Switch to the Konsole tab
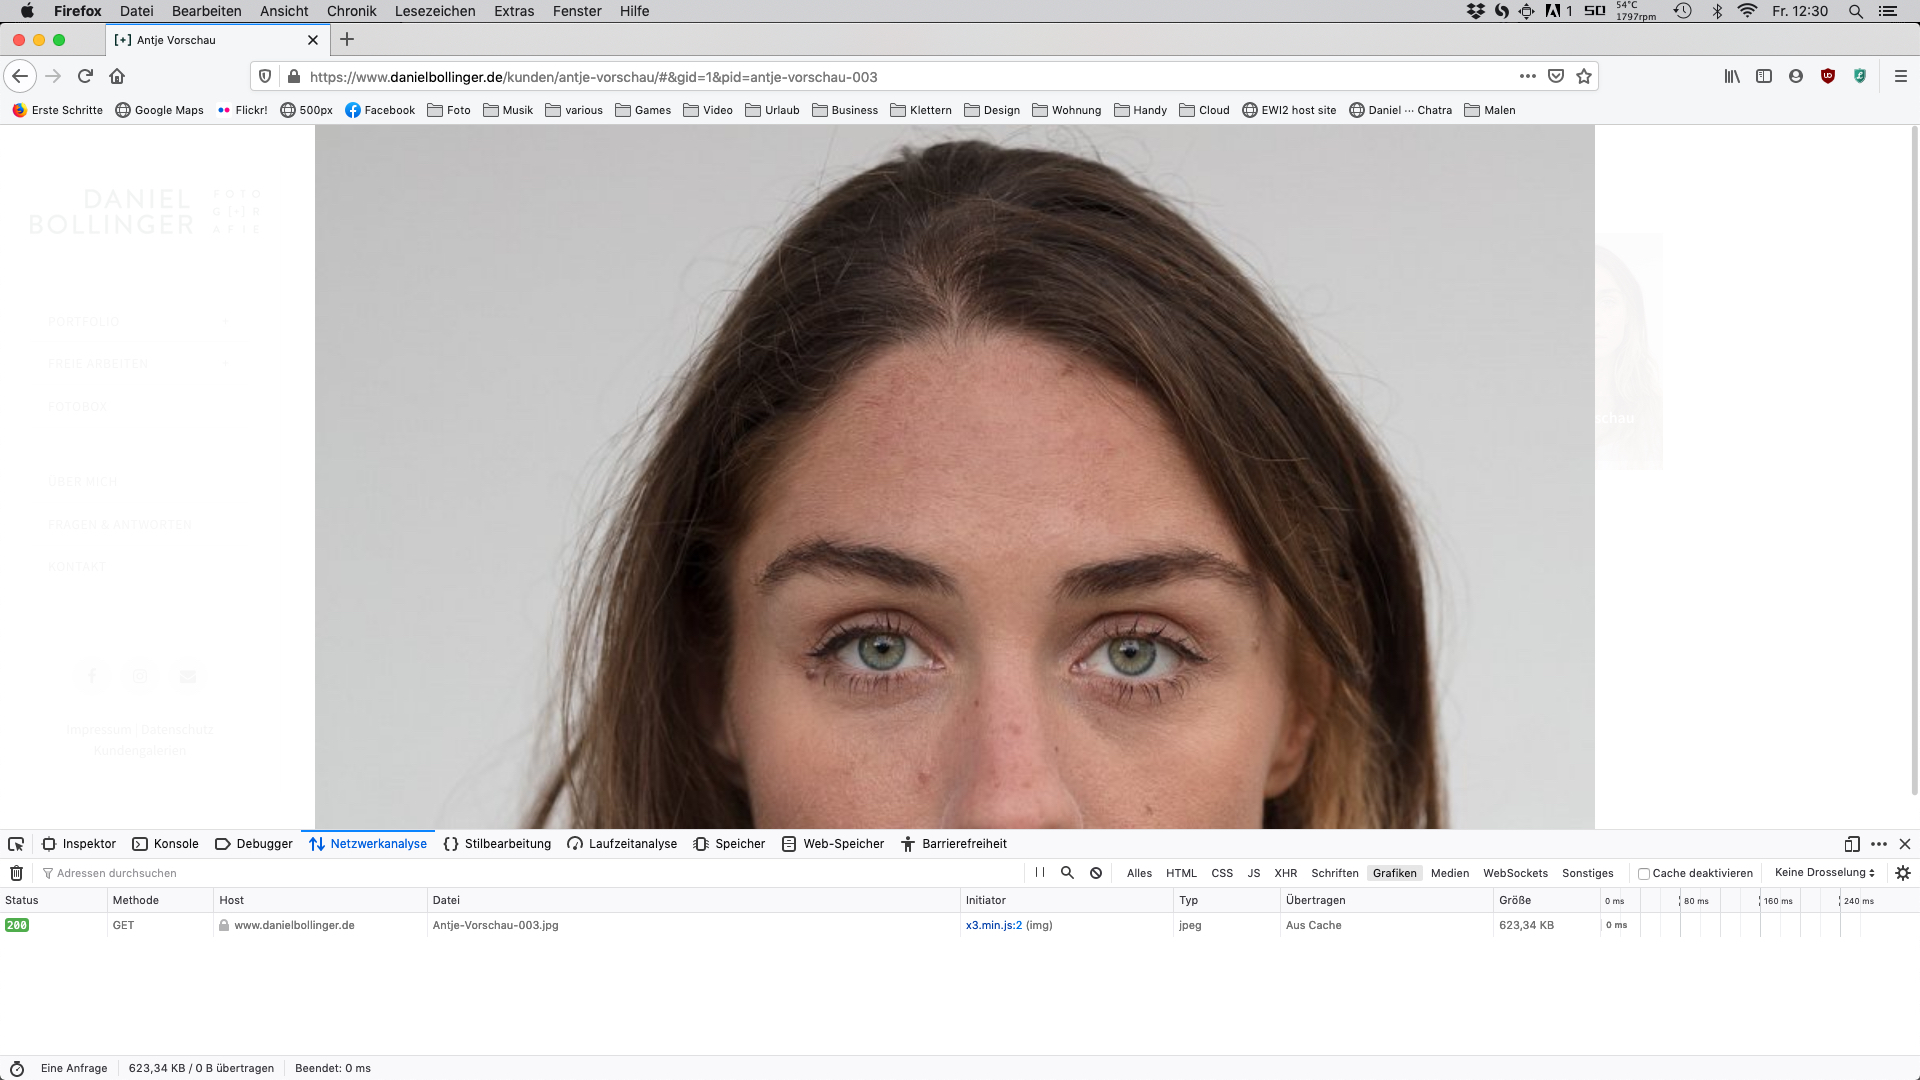Screen dimensions: 1920x1080 [166, 844]
